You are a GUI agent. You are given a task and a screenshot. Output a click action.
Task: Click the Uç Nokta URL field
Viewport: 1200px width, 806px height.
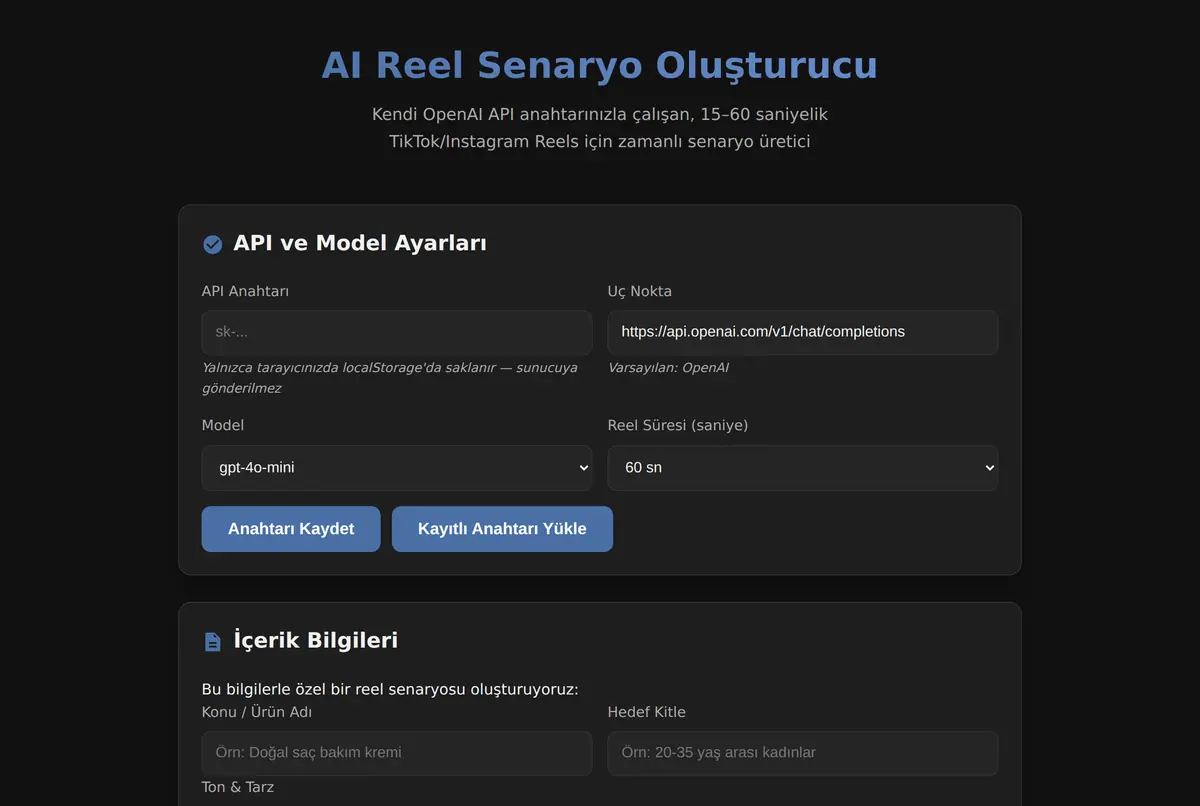coord(803,332)
